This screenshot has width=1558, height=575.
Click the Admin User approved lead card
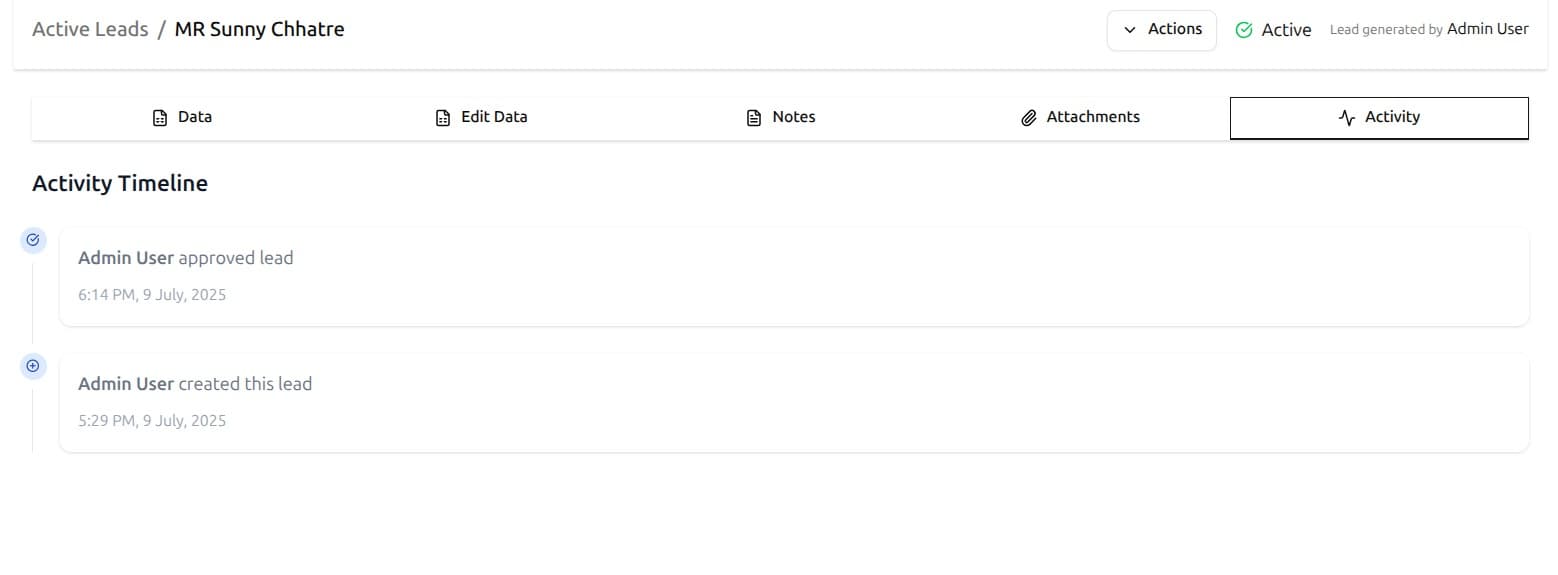click(x=794, y=276)
